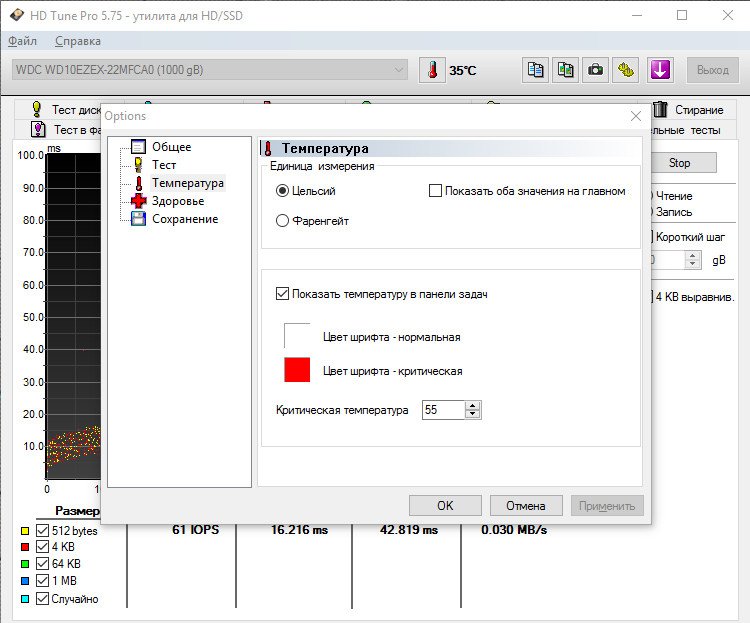The image size is (750, 623).
Task: Click the red critical font color swatch
Action: tap(298, 370)
